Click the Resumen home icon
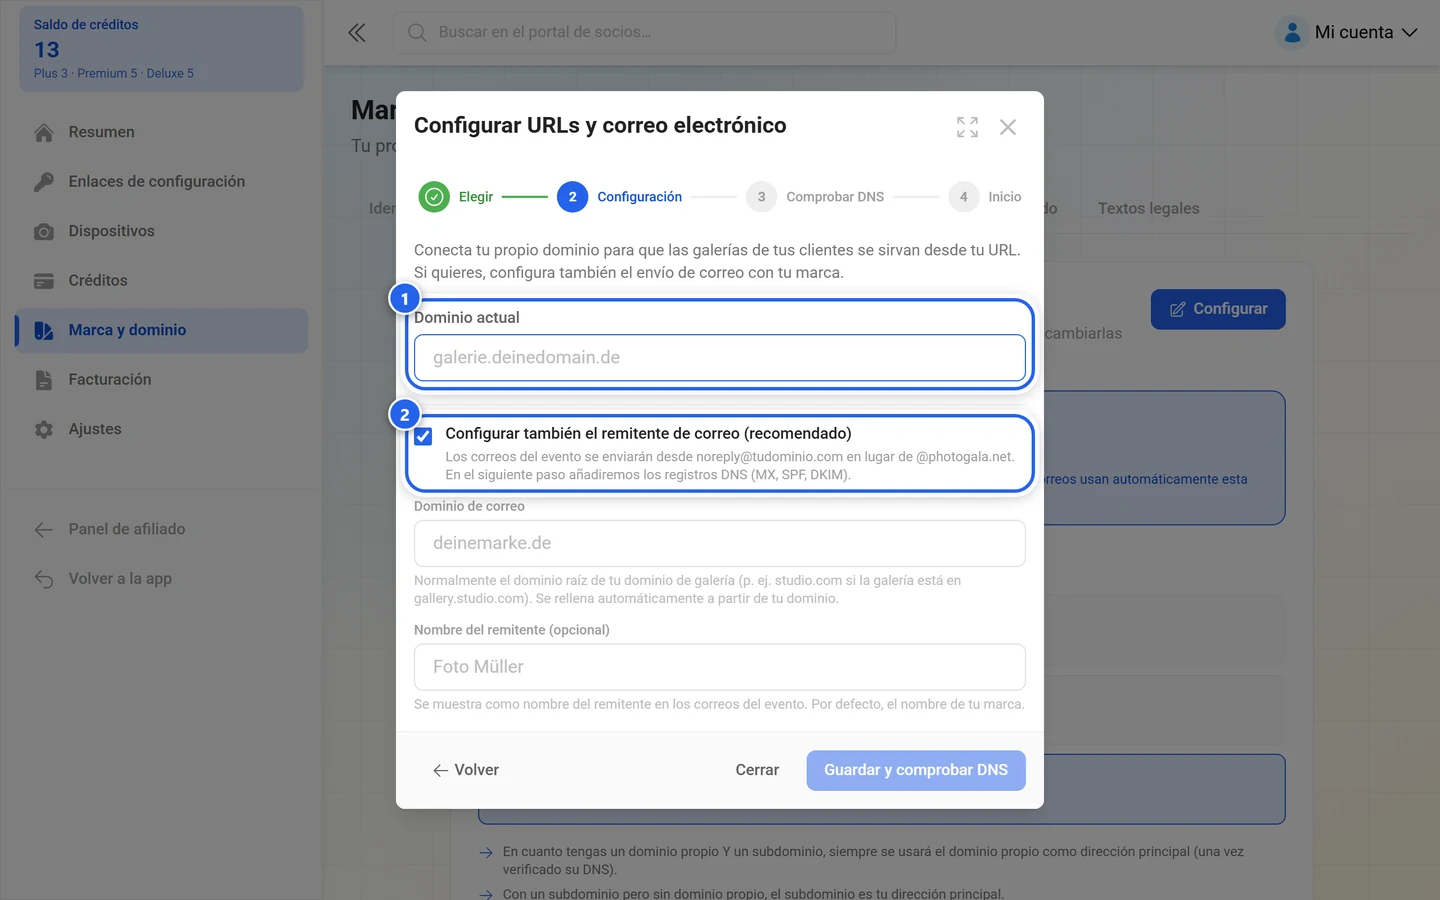 (x=44, y=132)
